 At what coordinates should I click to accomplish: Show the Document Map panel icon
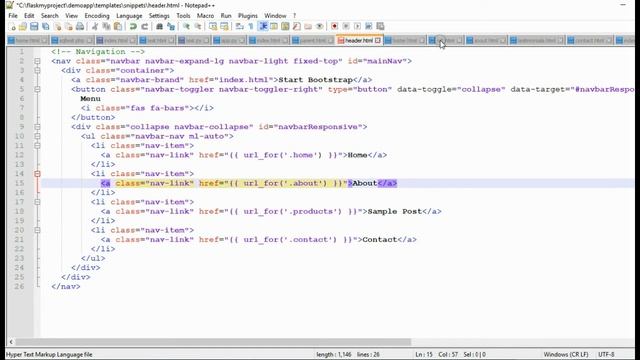click(x=285, y=27)
